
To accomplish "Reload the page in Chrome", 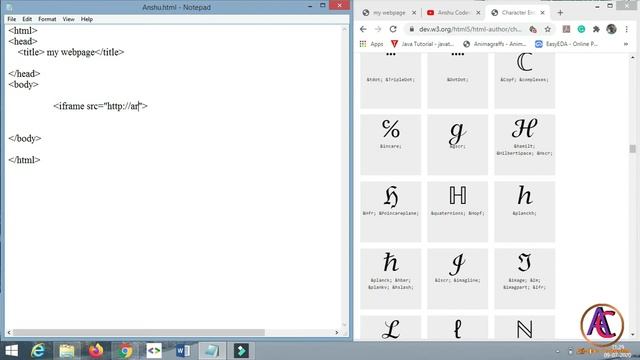I will click(x=393, y=29).
